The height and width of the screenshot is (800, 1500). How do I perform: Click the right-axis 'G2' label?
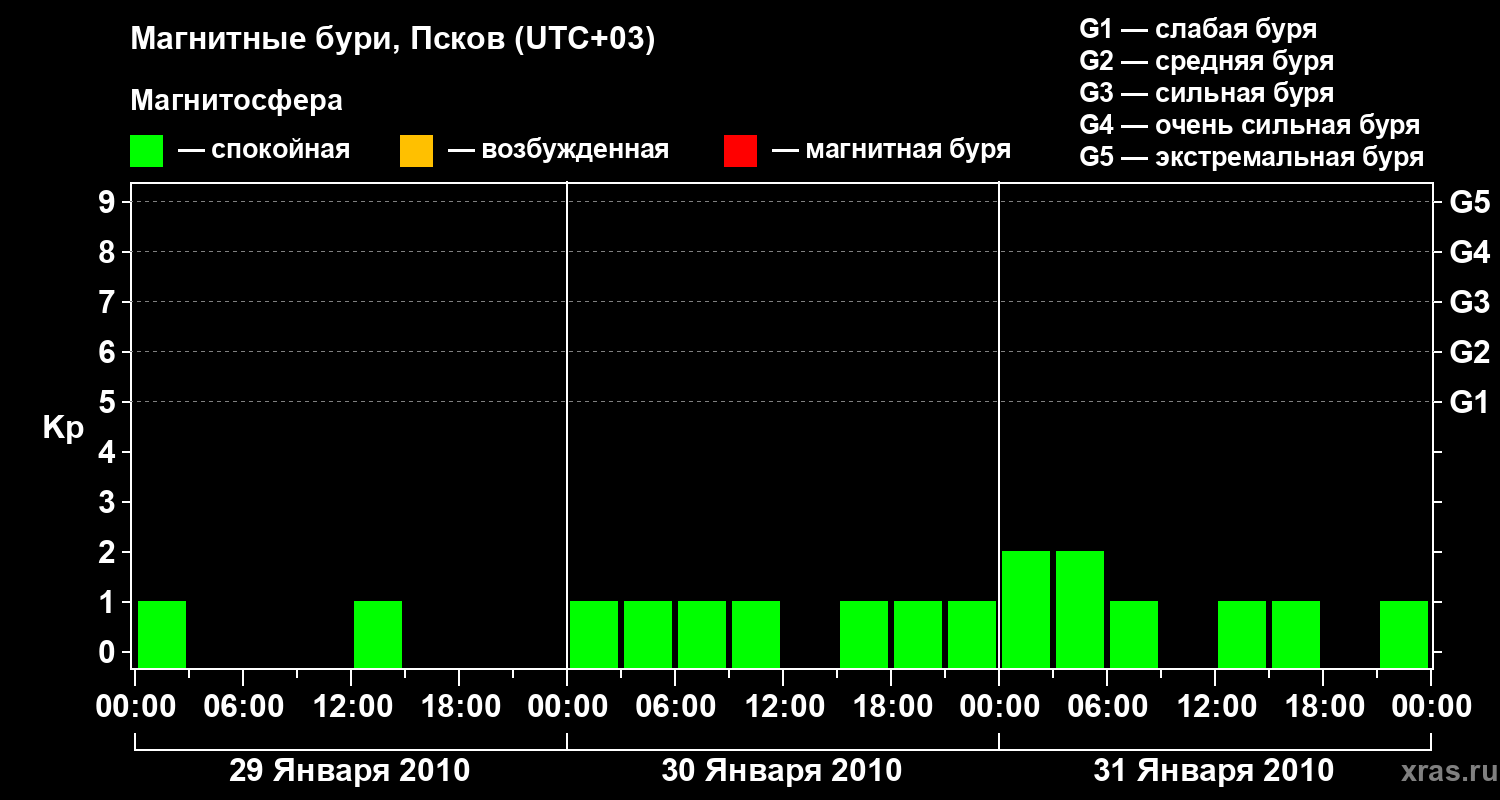1469,352
